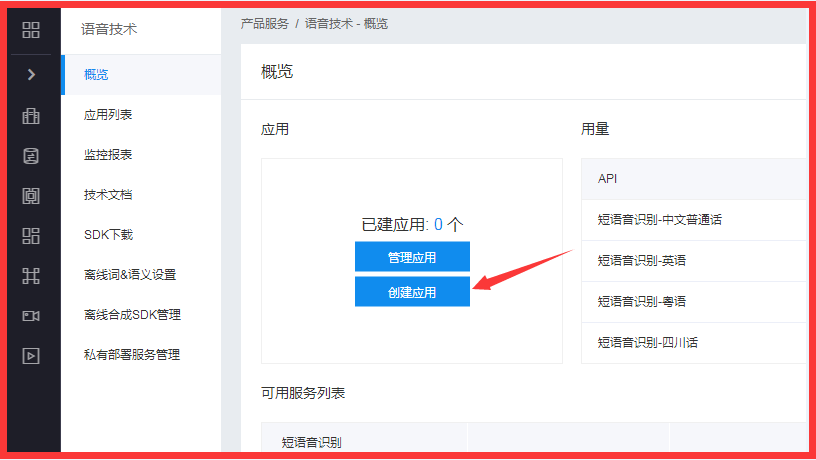Click the 可用服务列表 heading
816x460 pixels.
click(303, 393)
